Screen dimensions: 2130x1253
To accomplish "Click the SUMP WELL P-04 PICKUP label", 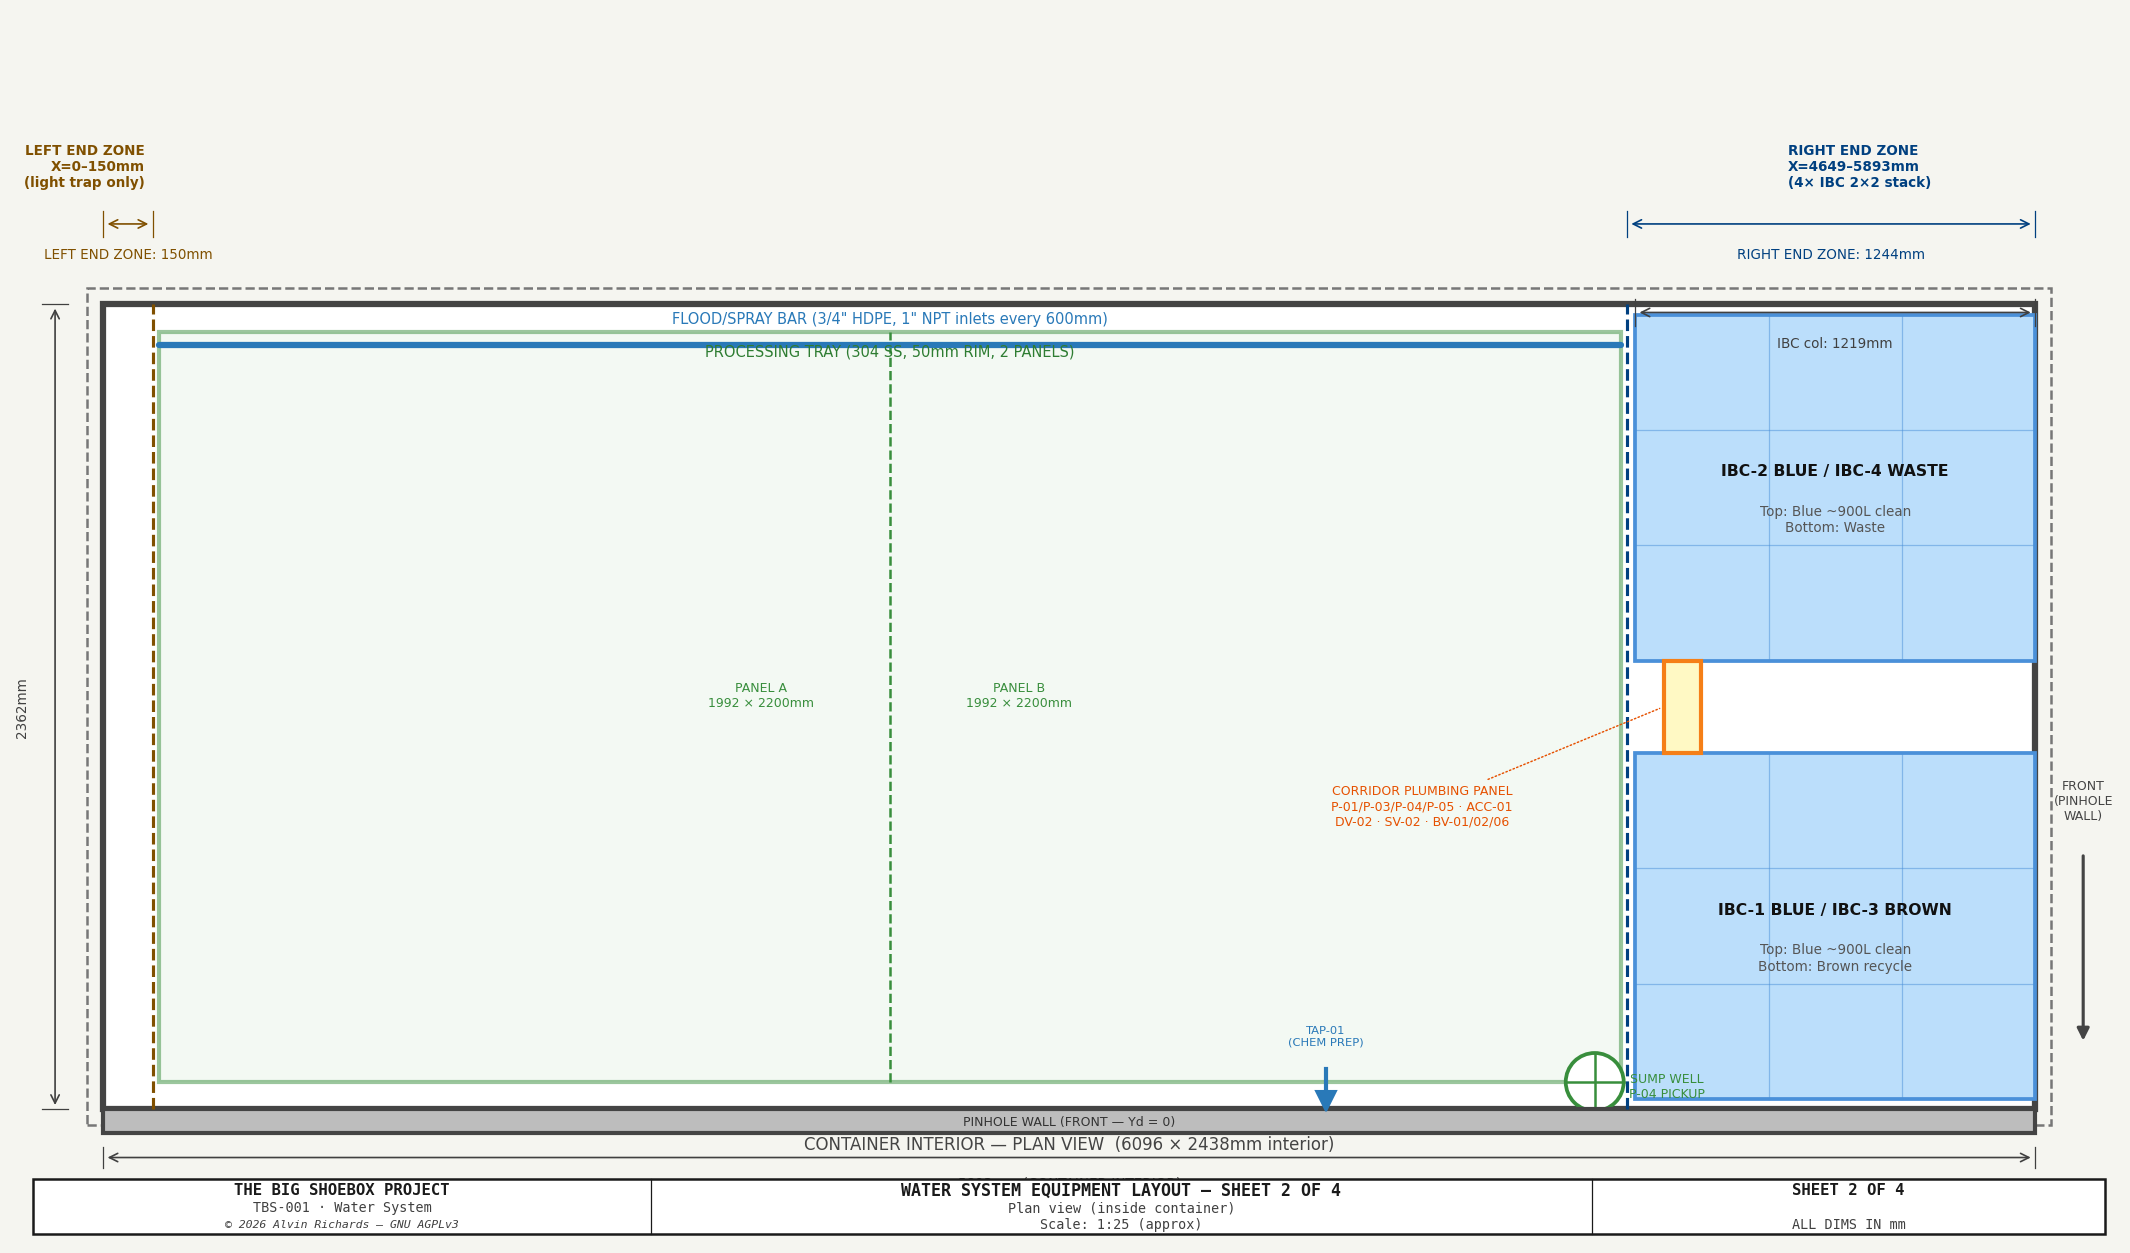I will click(x=1667, y=1087).
